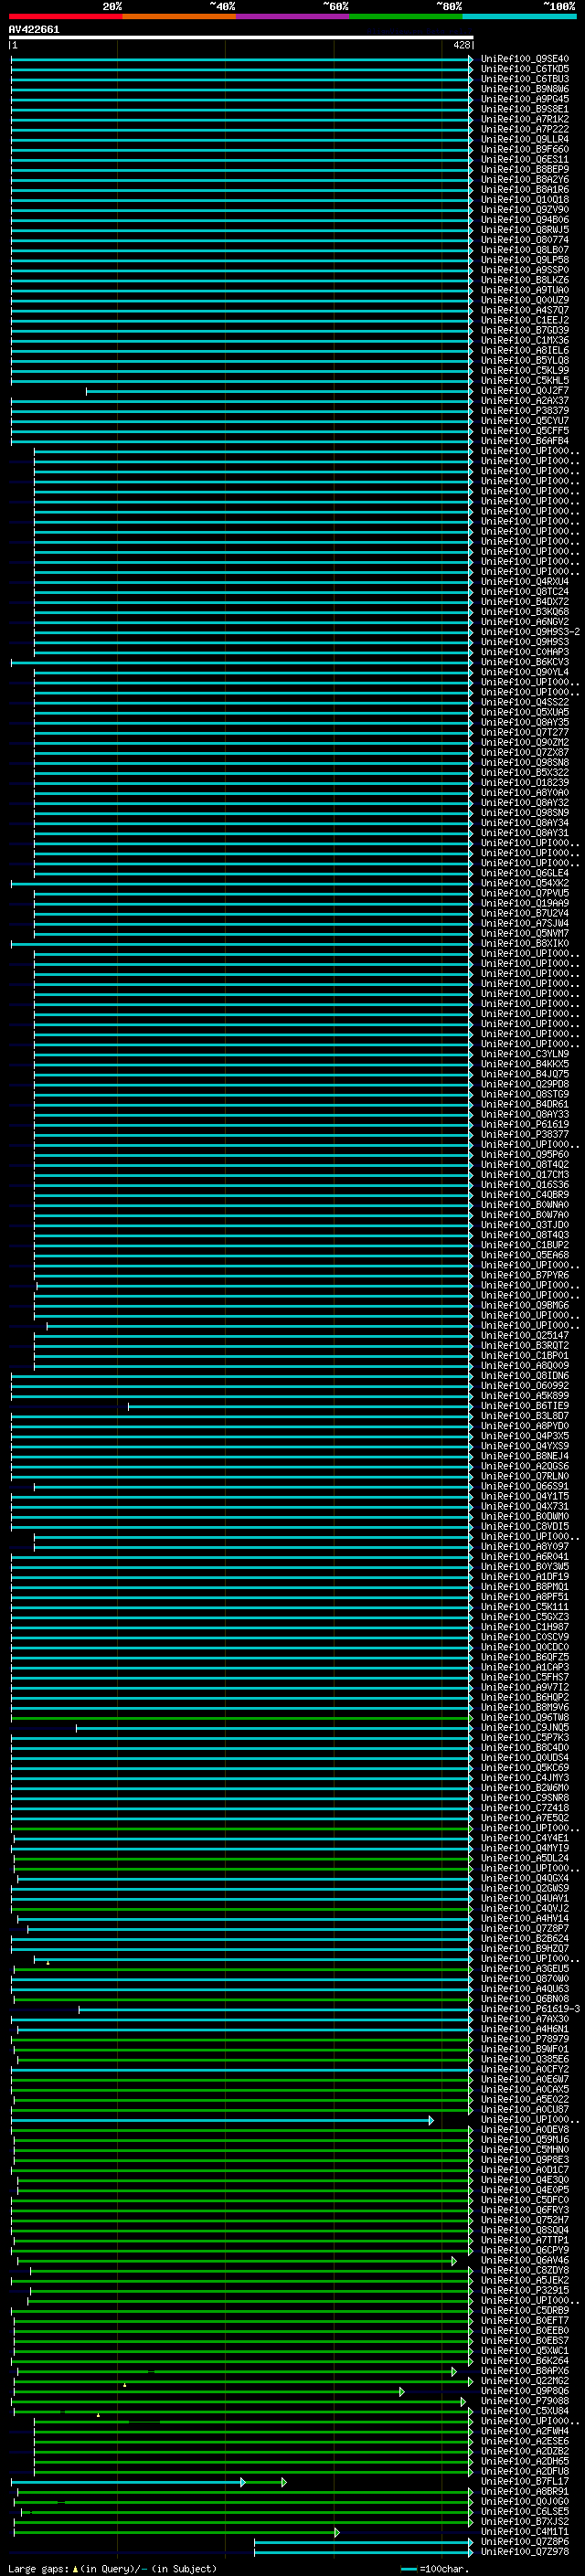Screen dimensions: 585x2576
Task: Select the UniRef100_C4M1T1 entry
Action: tap(525, 2533)
